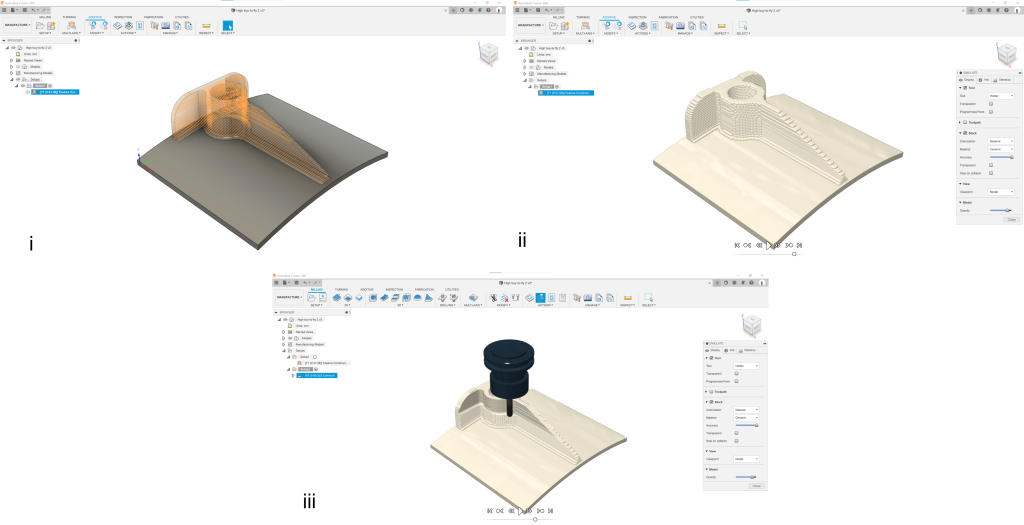Viewport: 1024px width, 525px height.
Task: Toggle the Toolpath checkbox in screenshot ii Simulate panel
Action: point(965,122)
